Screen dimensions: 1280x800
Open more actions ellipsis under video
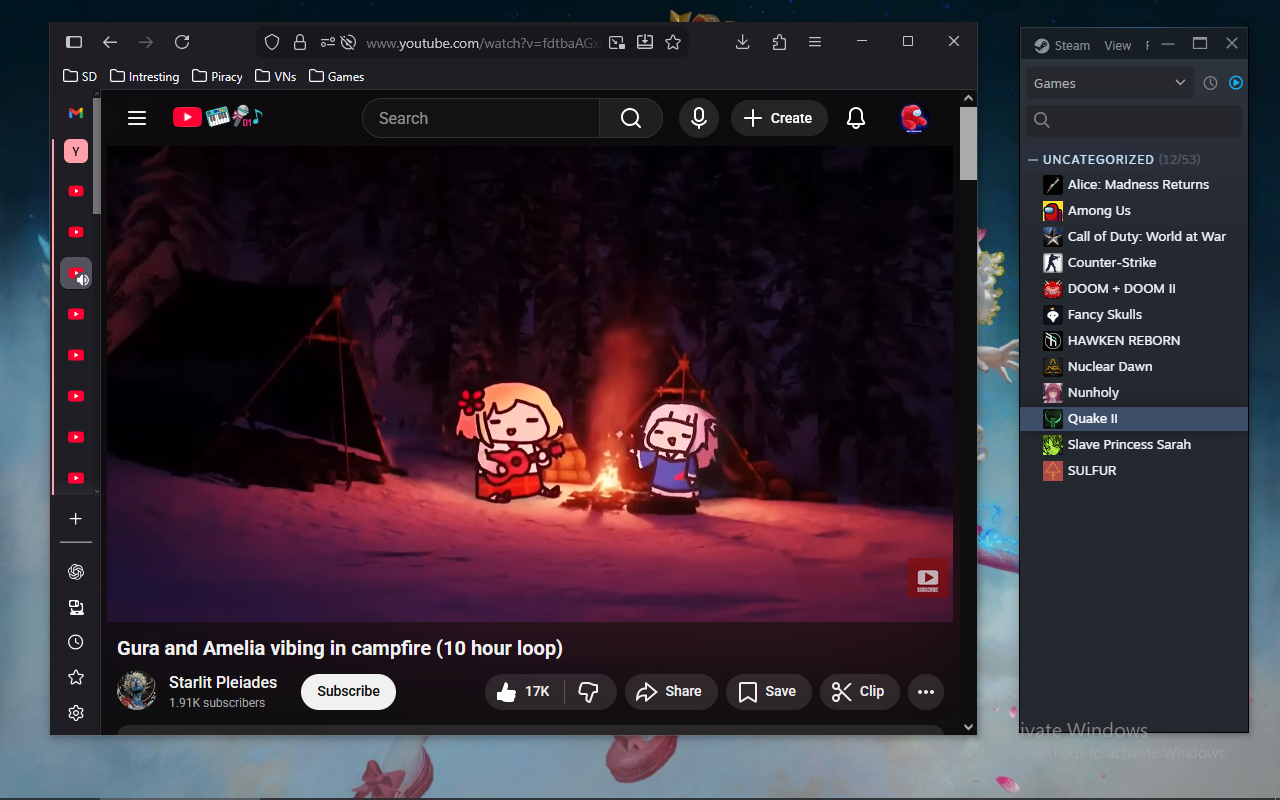(x=926, y=692)
